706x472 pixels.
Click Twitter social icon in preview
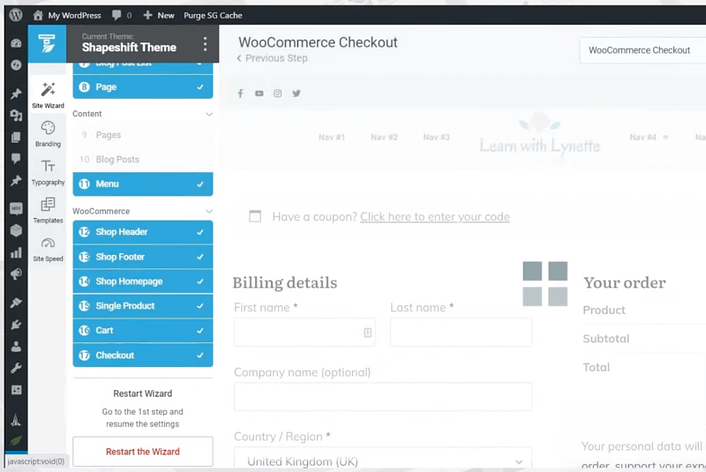click(x=296, y=93)
